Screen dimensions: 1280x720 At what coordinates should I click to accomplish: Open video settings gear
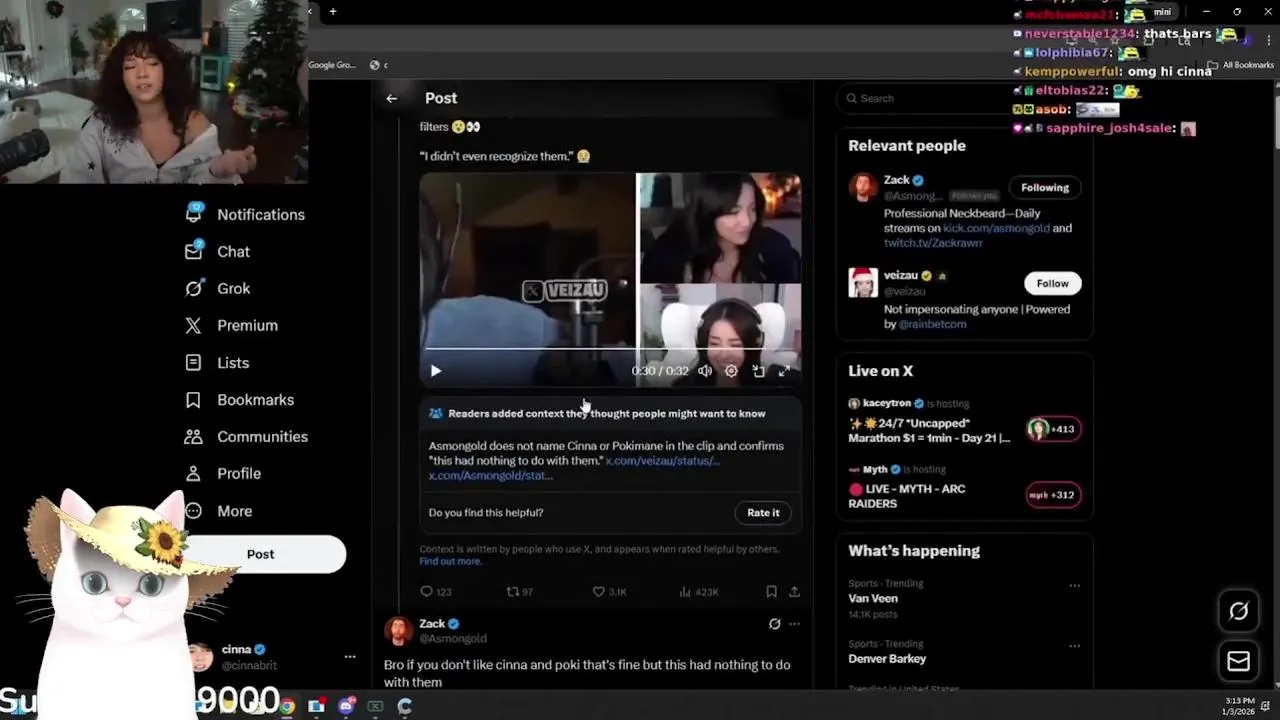(x=731, y=371)
